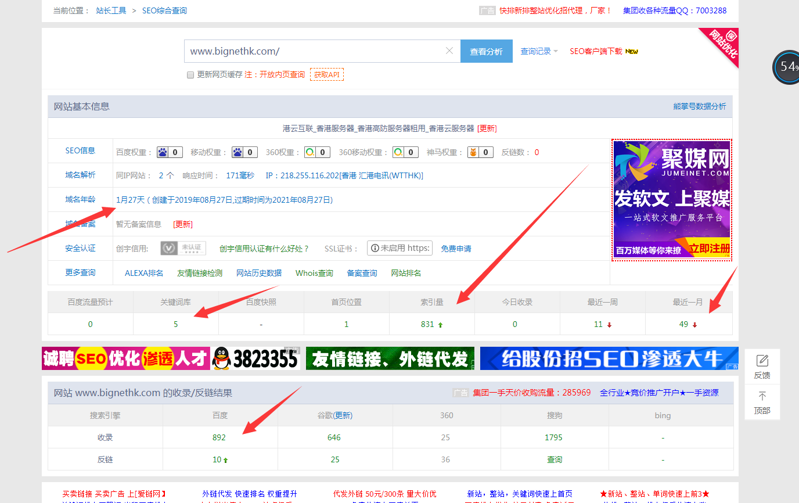The width and height of the screenshot is (799, 503).
Task: Click Google 反链 value 25
Action: 335,460
